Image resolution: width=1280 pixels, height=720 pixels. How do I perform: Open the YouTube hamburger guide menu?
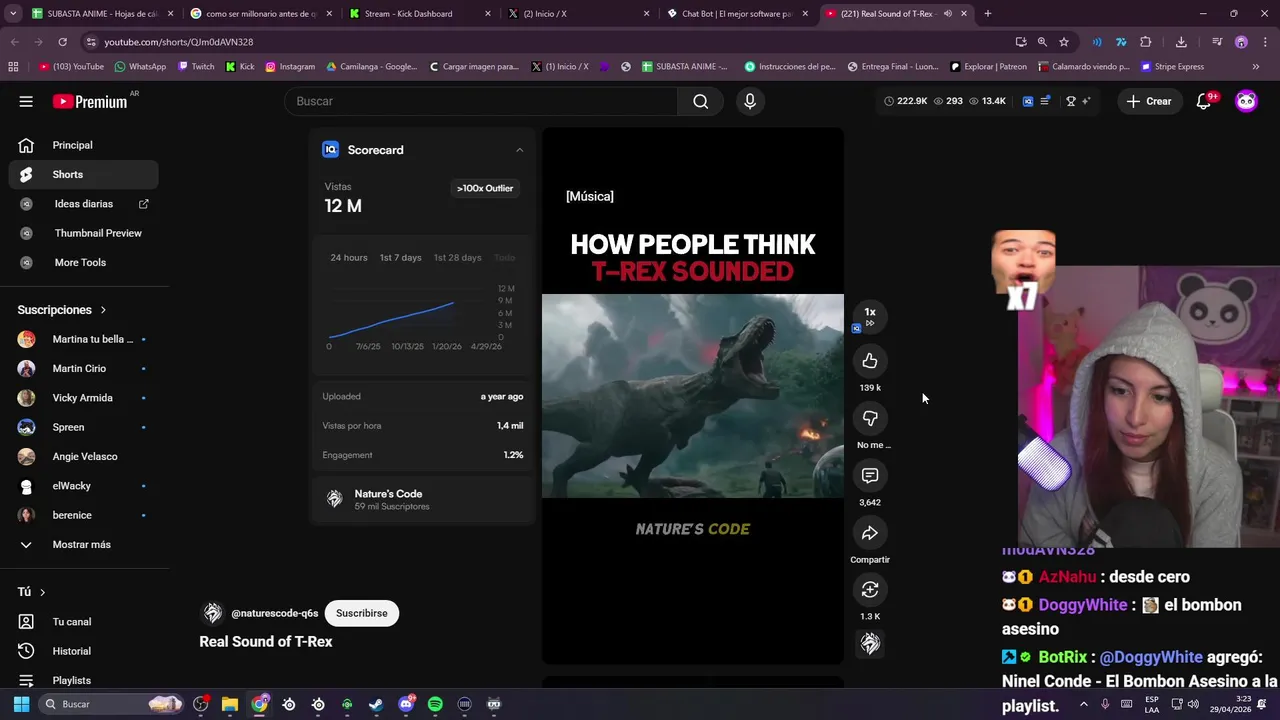(x=26, y=101)
